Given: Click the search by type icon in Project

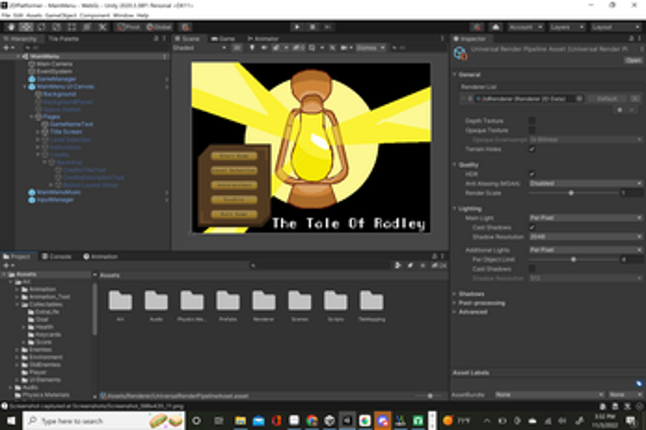Looking at the screenshot, I should click(x=398, y=266).
